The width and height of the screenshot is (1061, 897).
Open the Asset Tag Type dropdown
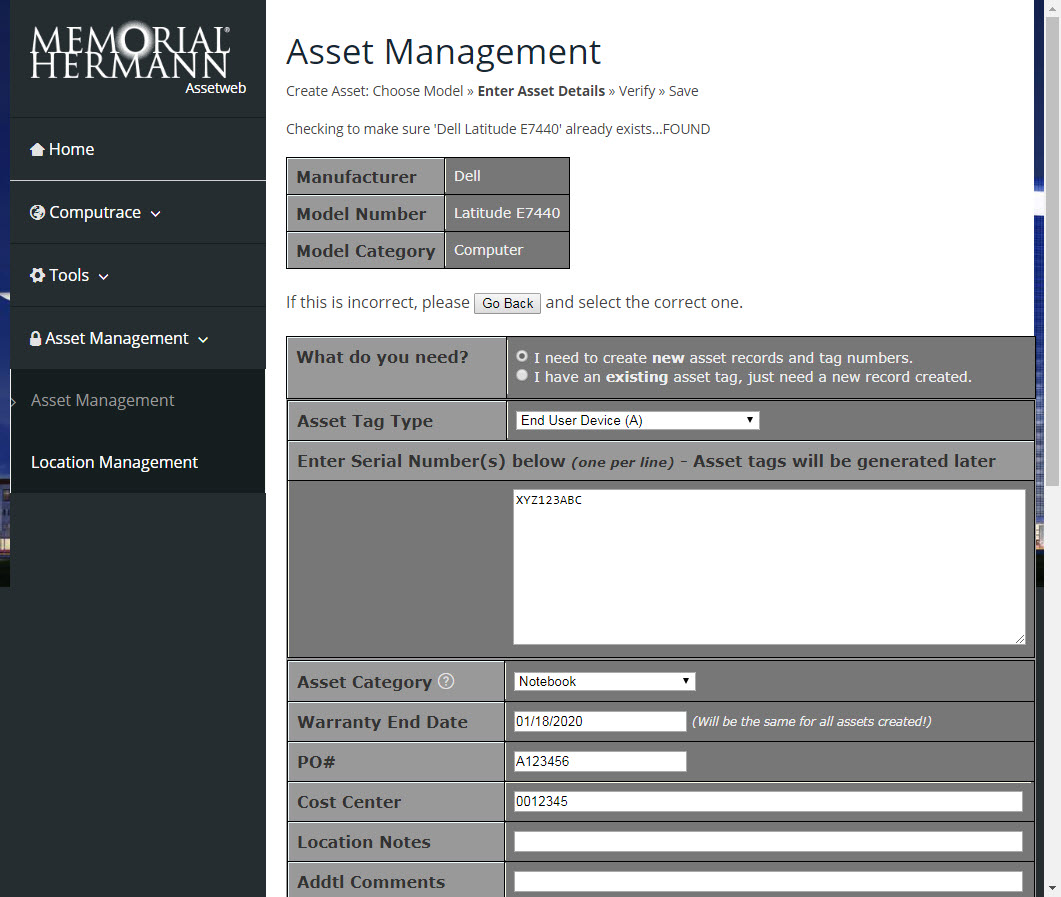637,420
